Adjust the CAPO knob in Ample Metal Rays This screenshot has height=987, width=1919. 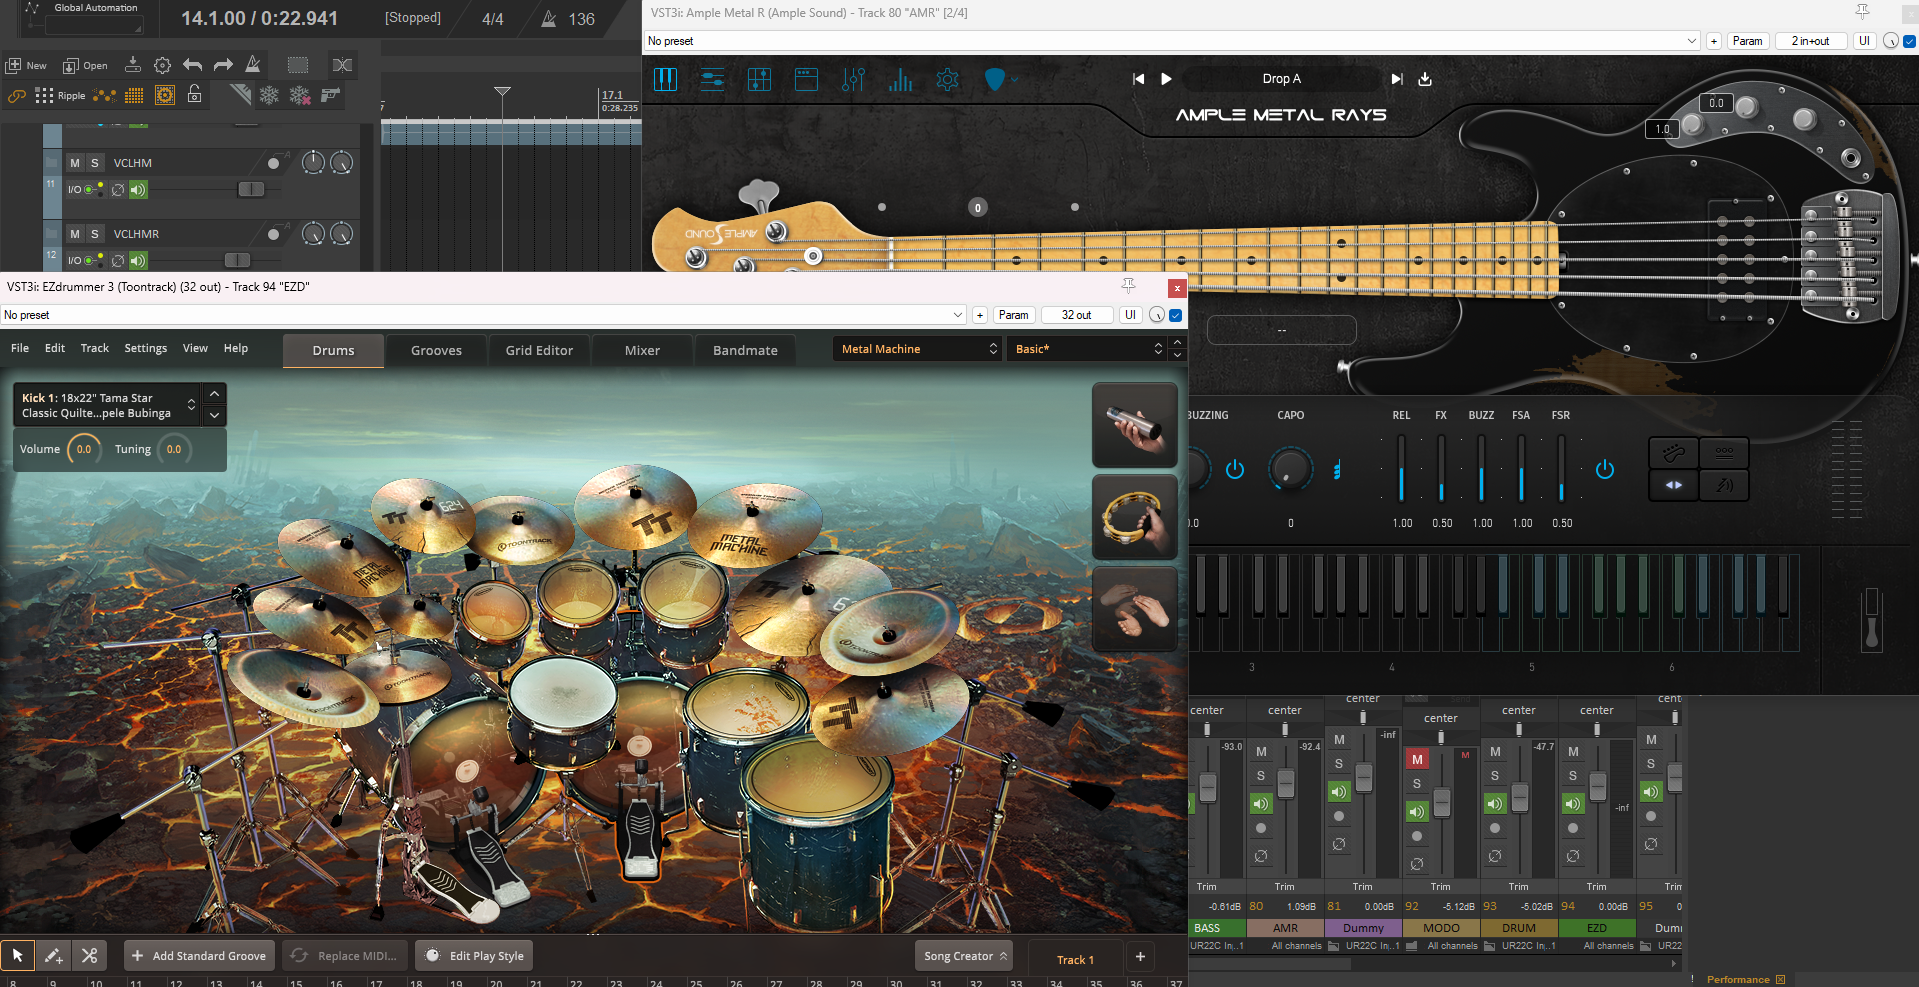tap(1290, 469)
